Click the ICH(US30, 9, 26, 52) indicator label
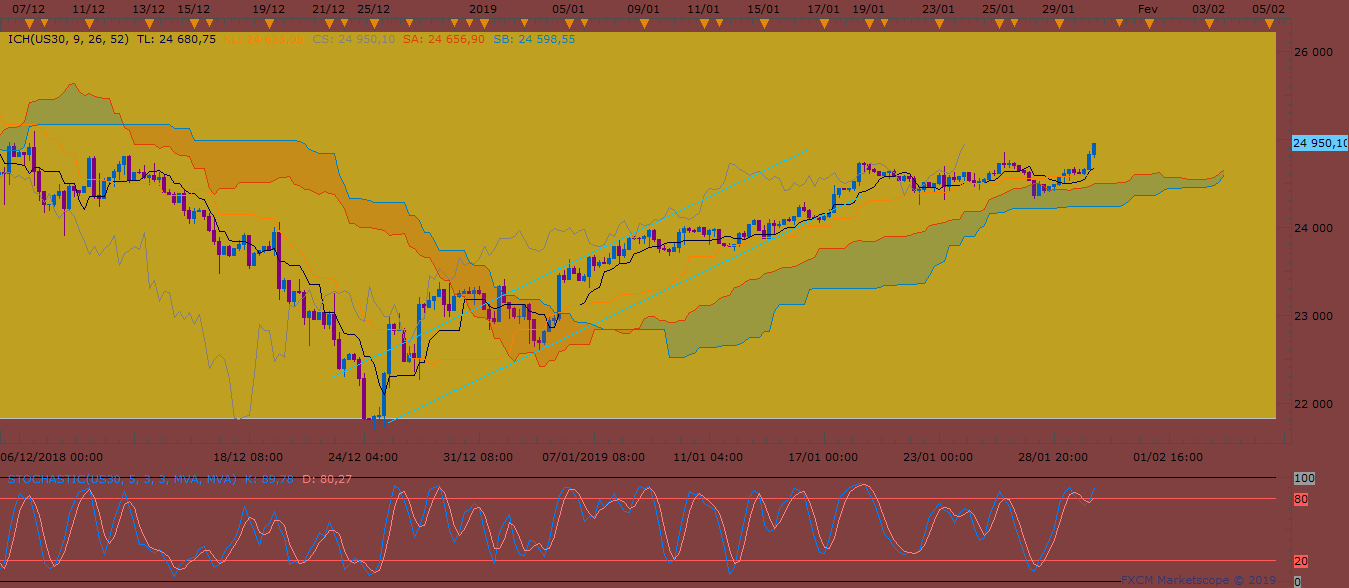This screenshot has height=588, width=1349. pyautogui.click(x=68, y=39)
